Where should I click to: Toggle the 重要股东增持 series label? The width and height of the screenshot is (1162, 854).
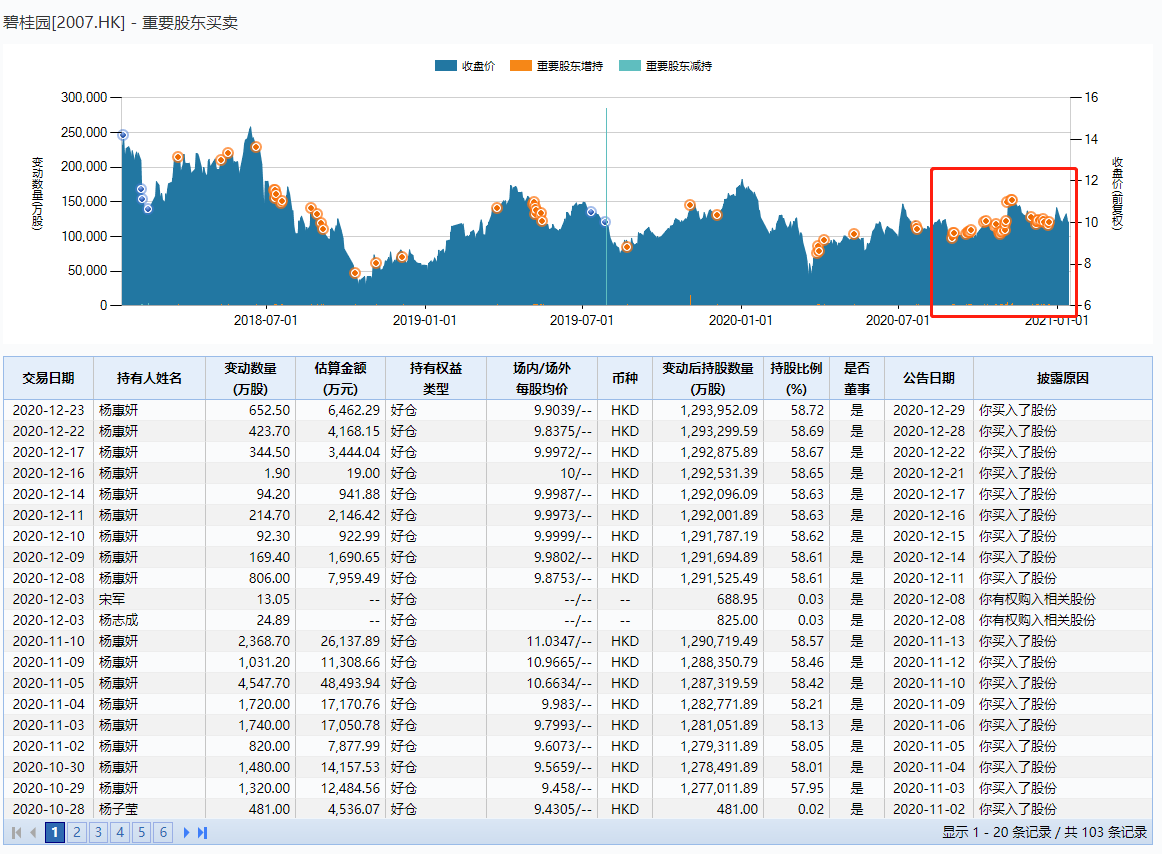[x=570, y=66]
